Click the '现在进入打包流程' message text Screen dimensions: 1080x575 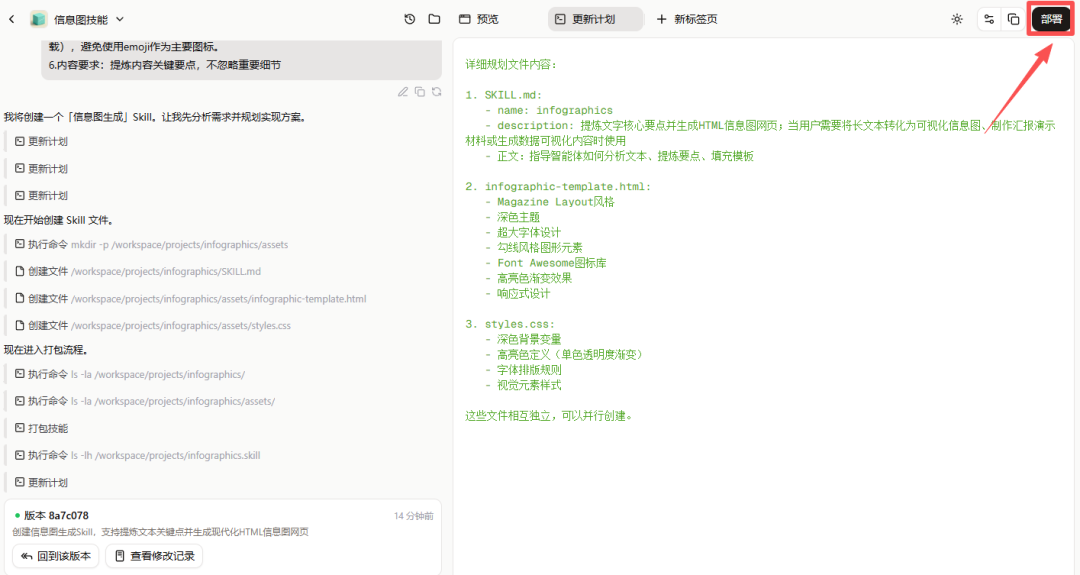tap(46, 350)
